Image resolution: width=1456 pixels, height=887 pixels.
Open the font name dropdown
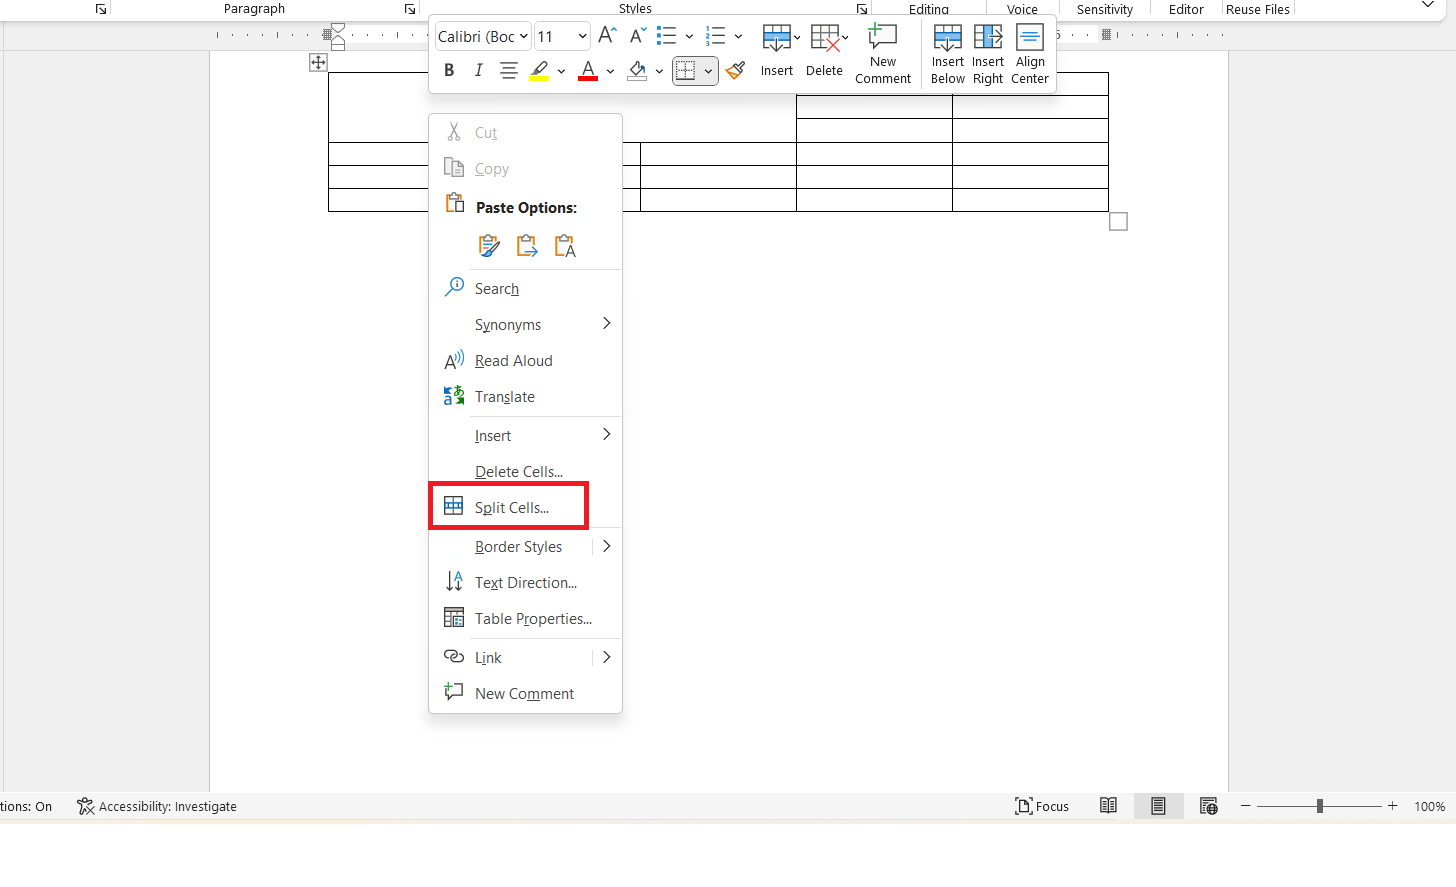[x=483, y=36]
